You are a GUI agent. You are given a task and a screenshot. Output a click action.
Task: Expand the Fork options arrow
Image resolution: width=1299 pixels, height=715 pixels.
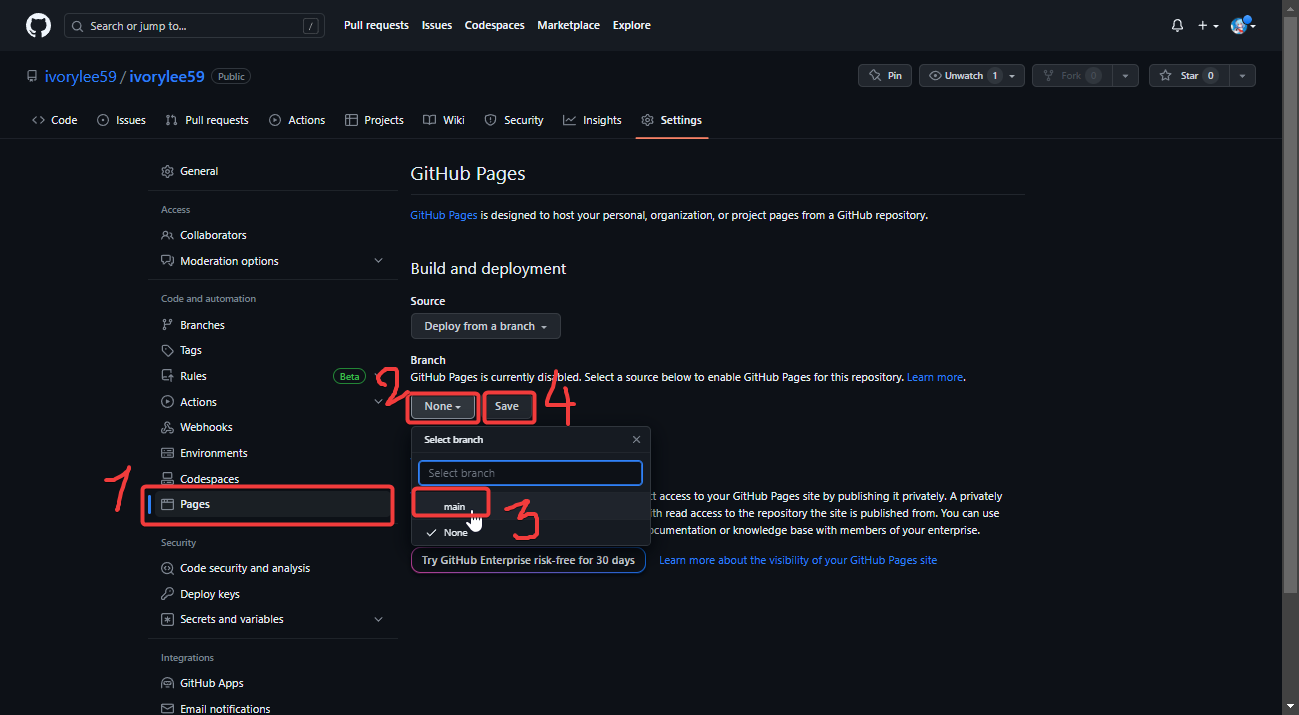tap(1125, 76)
